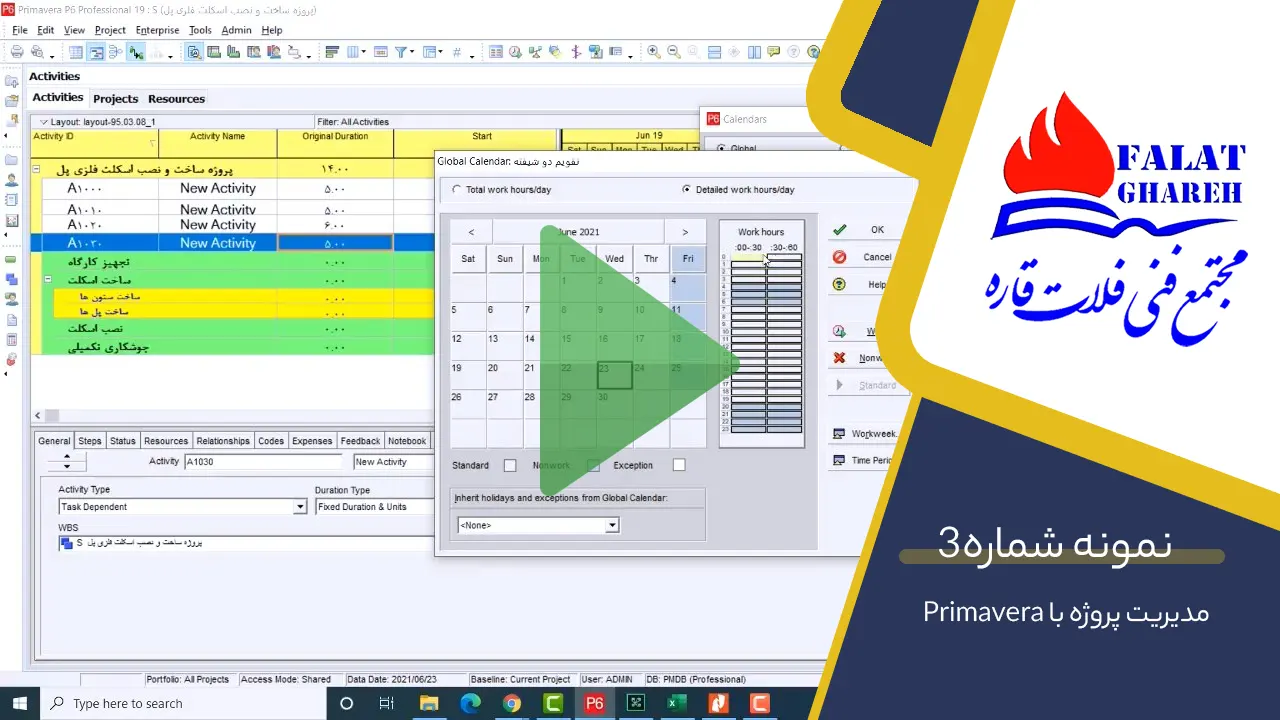The width and height of the screenshot is (1280, 720).
Task: Switch to Gantt Chart view icon
Action: tap(96, 52)
